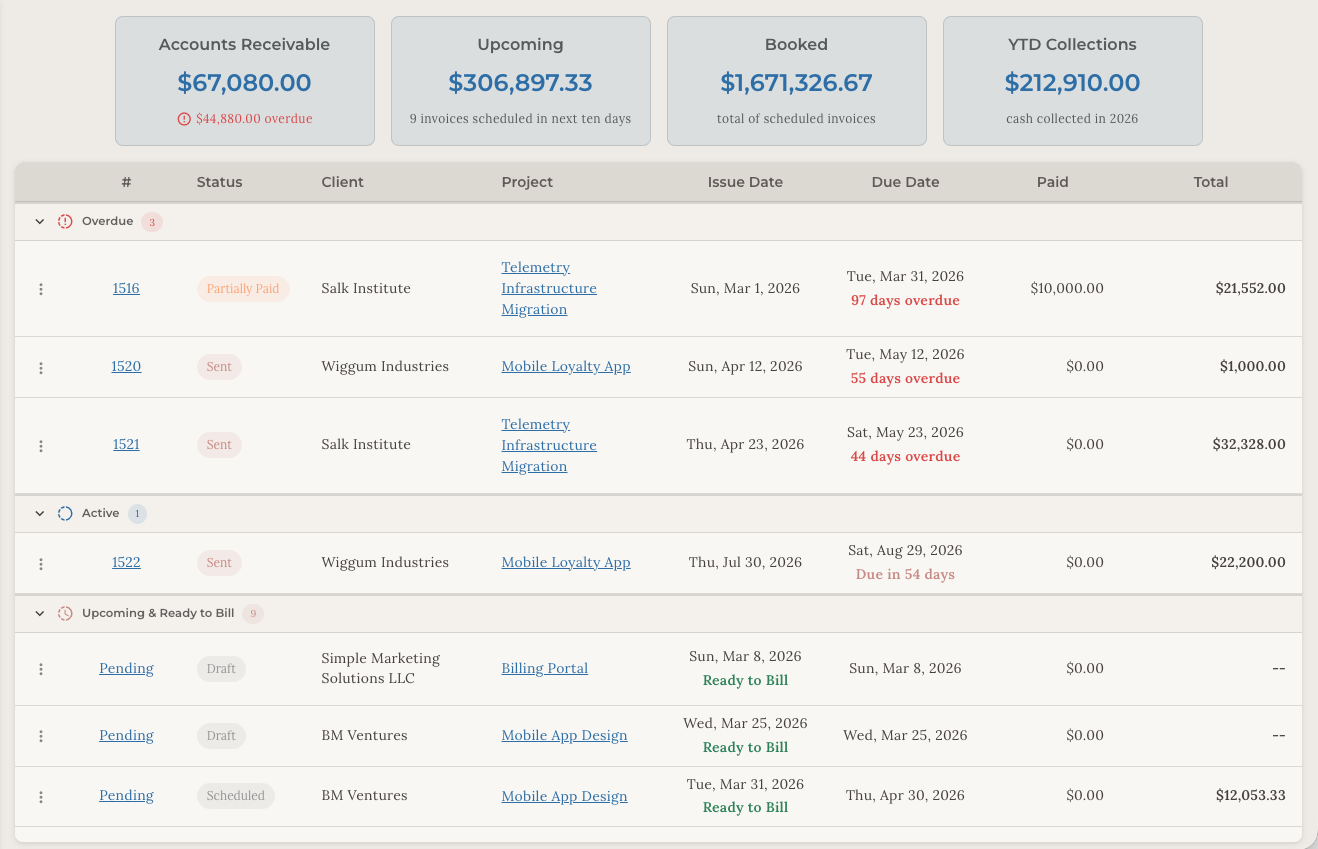Click 'Simple Marketing Solutions LLC' client name
The height and width of the screenshot is (849, 1318).
click(381, 668)
